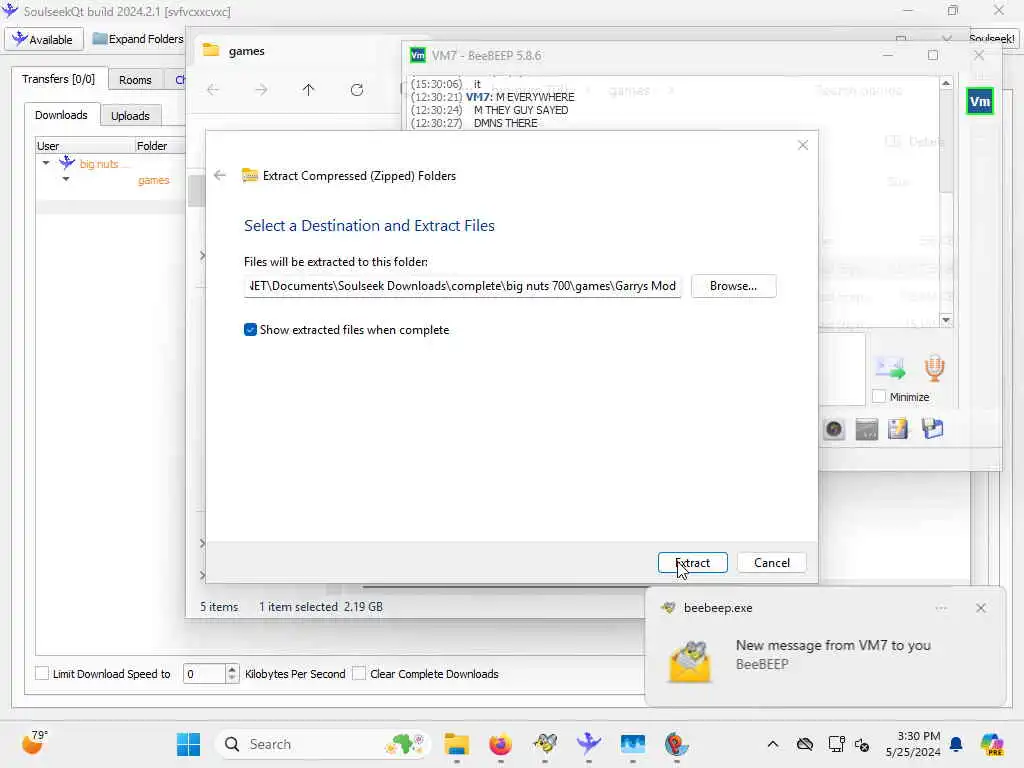Select the games folder entry in downloads
Viewport: 1024px width, 768px height.
pyautogui.click(x=153, y=180)
